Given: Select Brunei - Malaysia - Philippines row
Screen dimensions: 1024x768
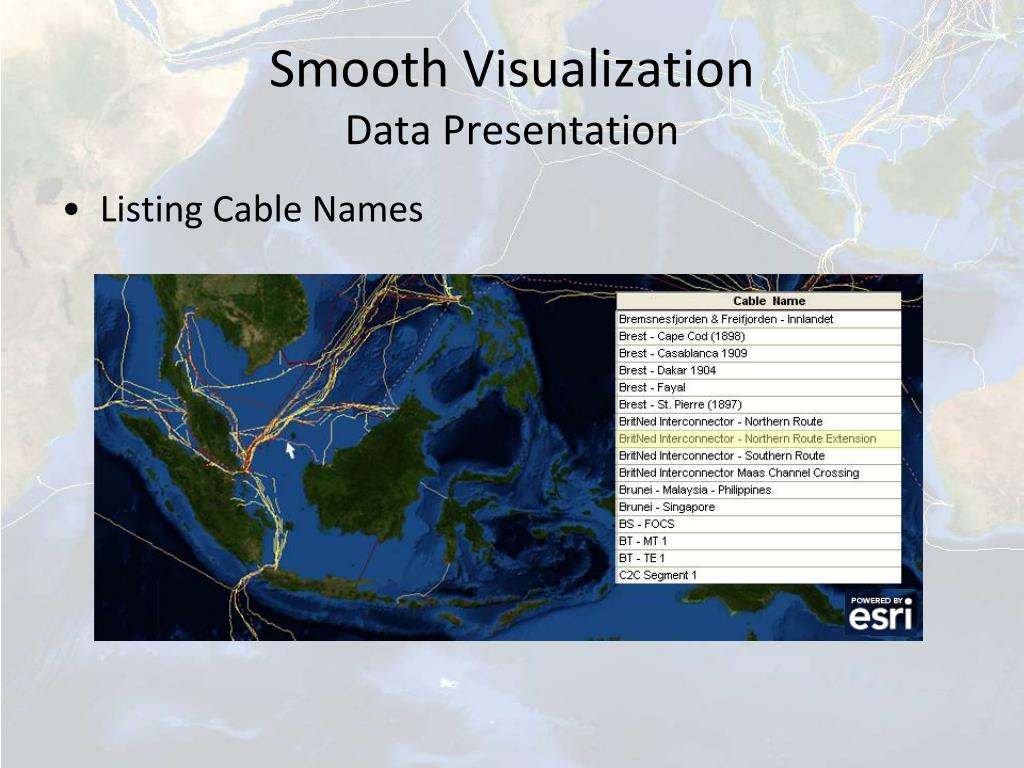Looking at the screenshot, I should point(759,490).
